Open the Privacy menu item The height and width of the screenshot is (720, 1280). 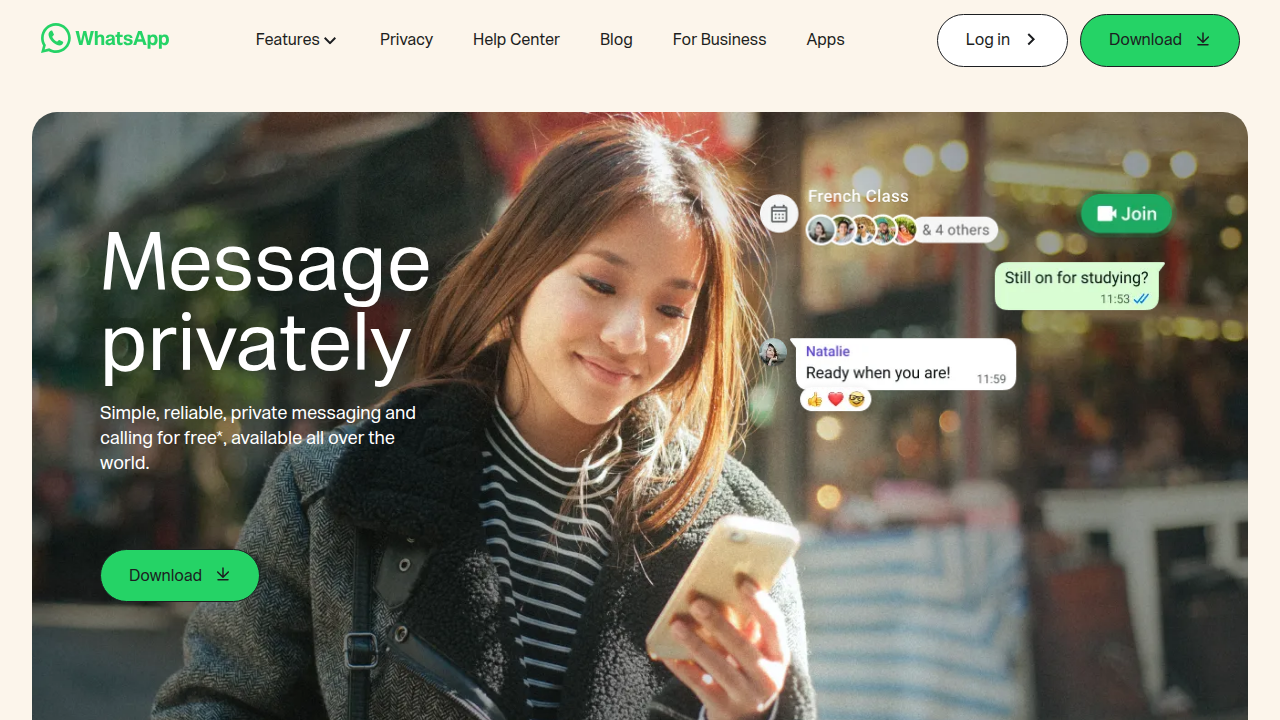[406, 40]
